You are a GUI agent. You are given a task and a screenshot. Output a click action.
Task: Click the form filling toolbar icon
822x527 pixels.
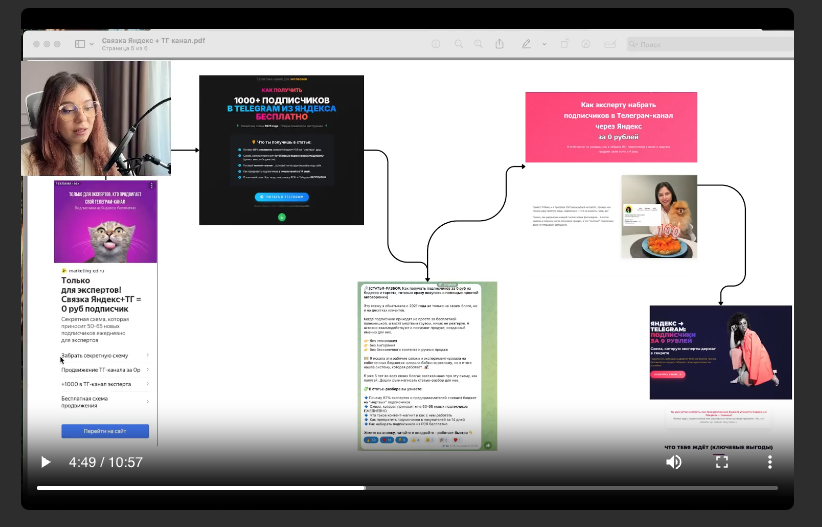610,44
